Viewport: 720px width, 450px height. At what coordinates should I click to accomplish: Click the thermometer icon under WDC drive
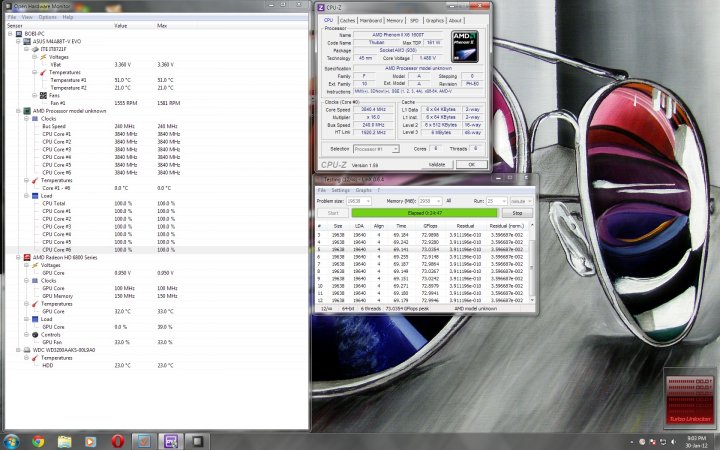[35, 358]
